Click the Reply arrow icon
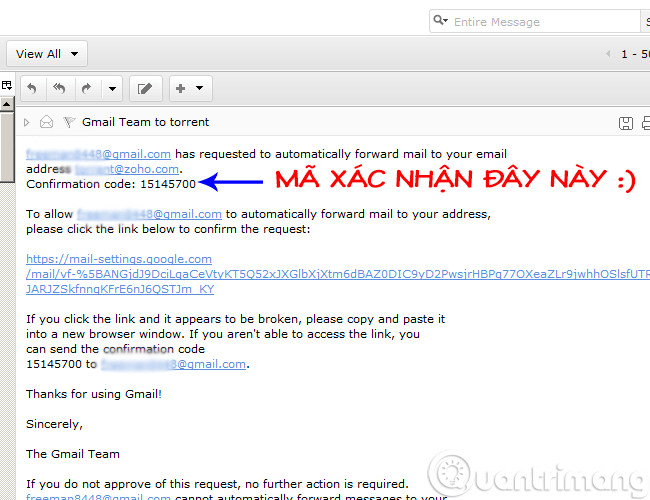650x500 pixels. (x=32, y=88)
